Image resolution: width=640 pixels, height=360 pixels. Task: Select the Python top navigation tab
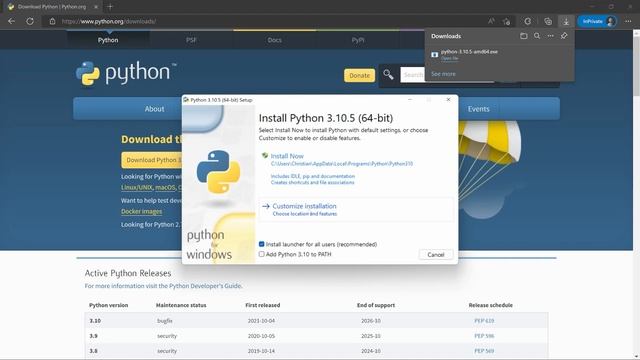pyautogui.click(x=108, y=40)
